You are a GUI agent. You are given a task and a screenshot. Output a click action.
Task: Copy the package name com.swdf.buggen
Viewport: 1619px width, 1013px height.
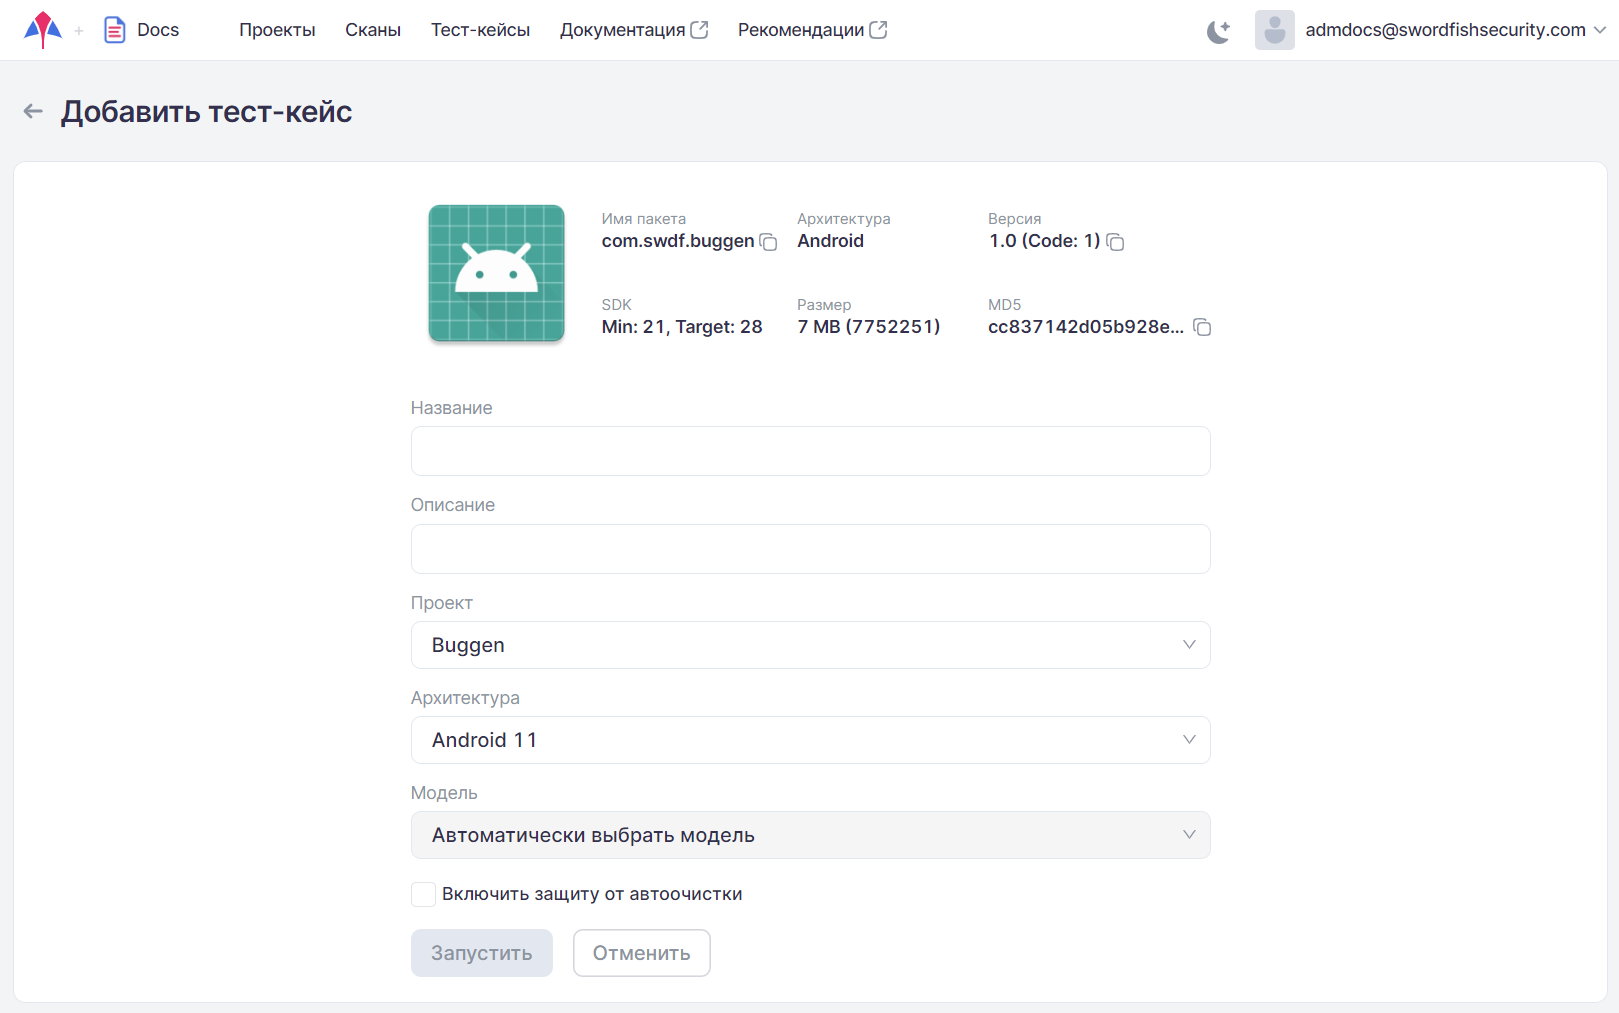(x=768, y=242)
